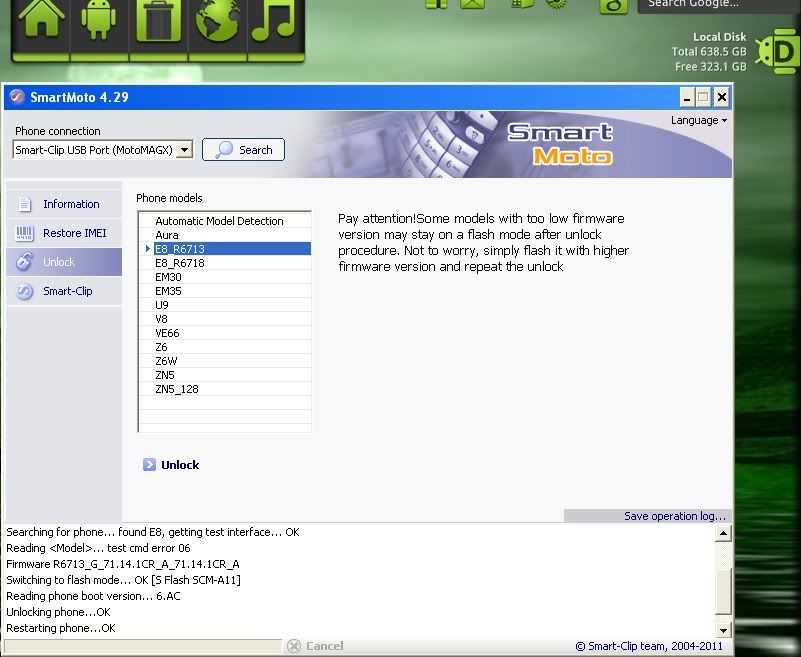The width and height of the screenshot is (801, 657).
Task: Click the Search phone button
Action: tap(243, 150)
